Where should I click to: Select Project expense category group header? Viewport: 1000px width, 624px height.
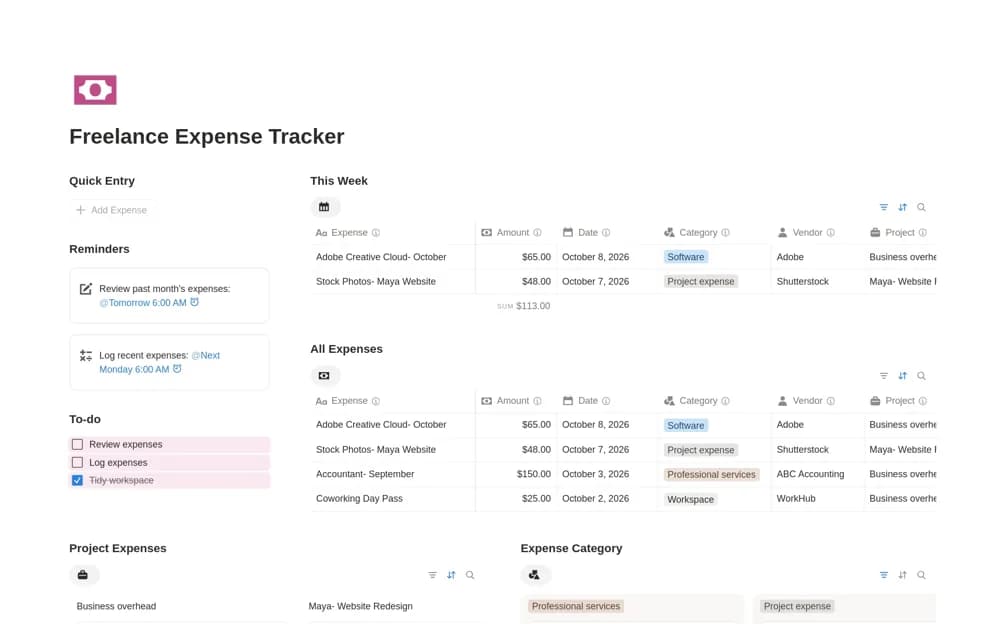click(797, 606)
